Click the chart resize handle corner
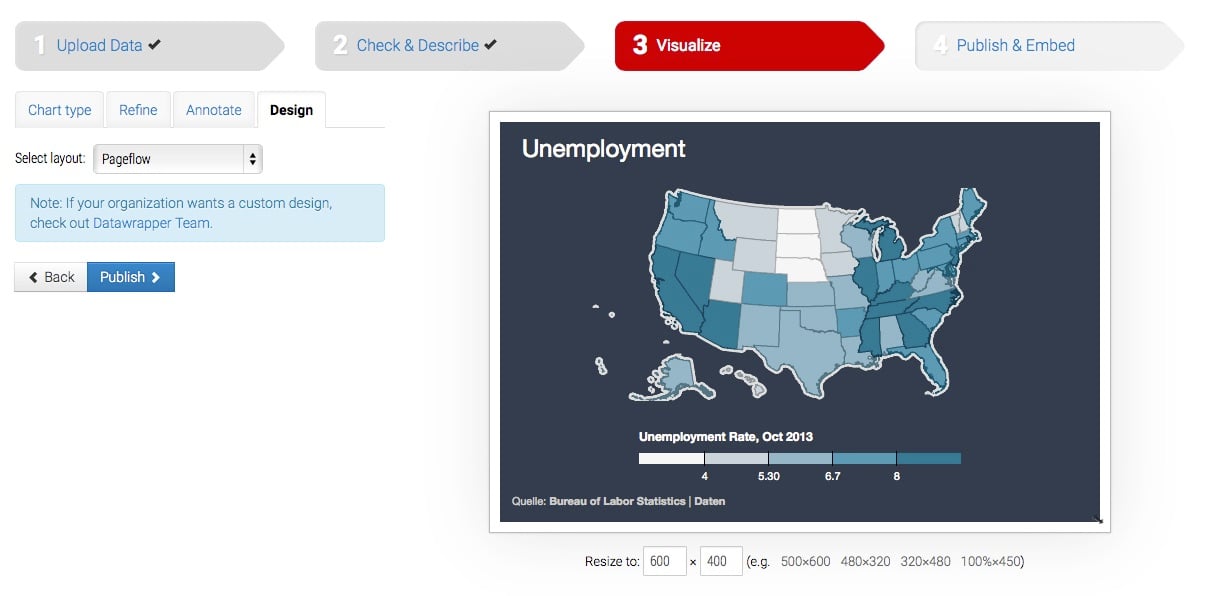1206x596 pixels. tap(1097, 518)
